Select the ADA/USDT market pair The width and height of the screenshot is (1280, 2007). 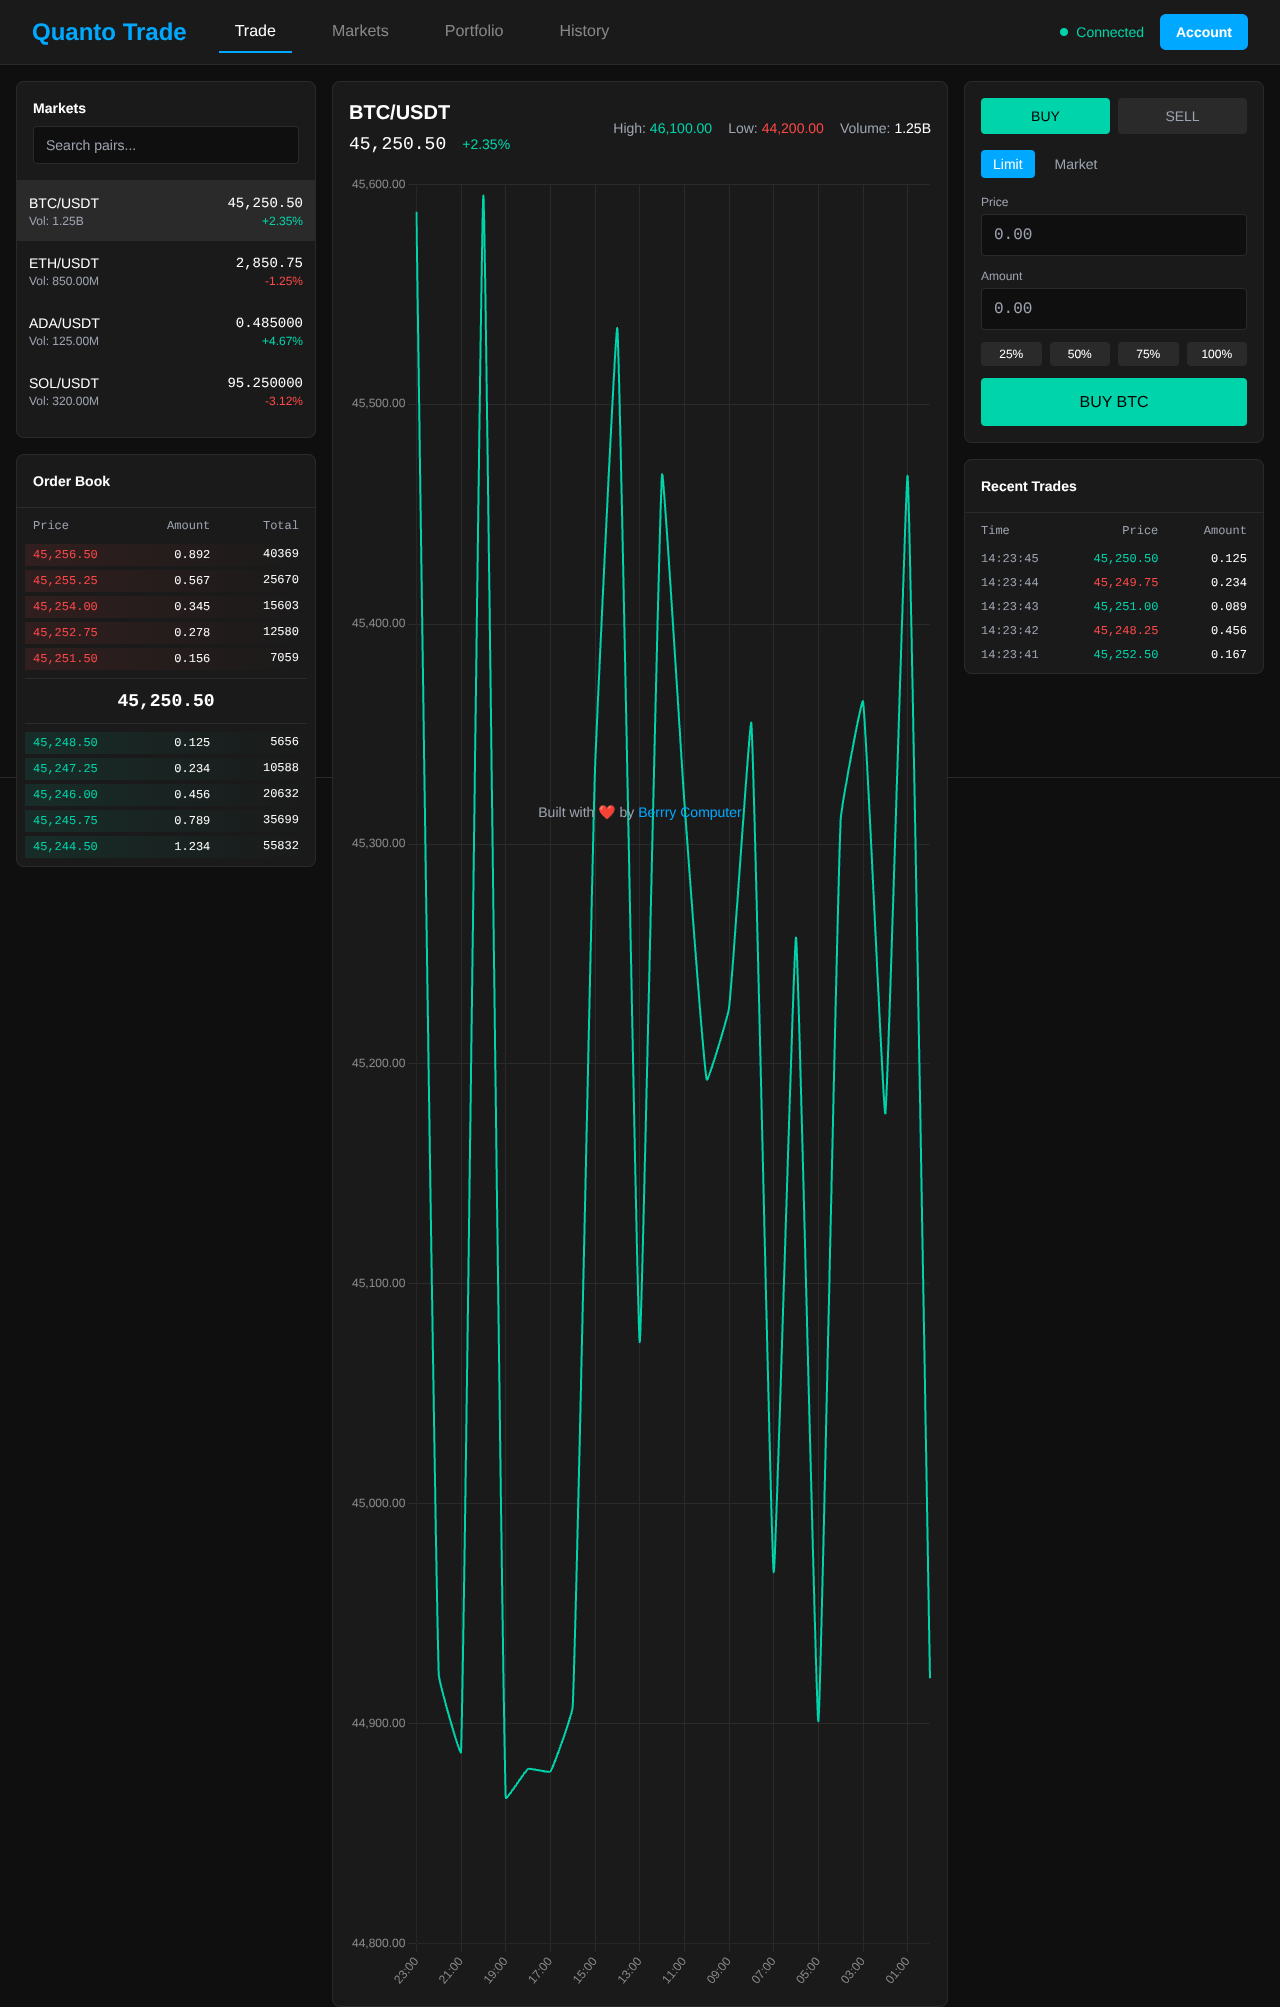point(166,331)
